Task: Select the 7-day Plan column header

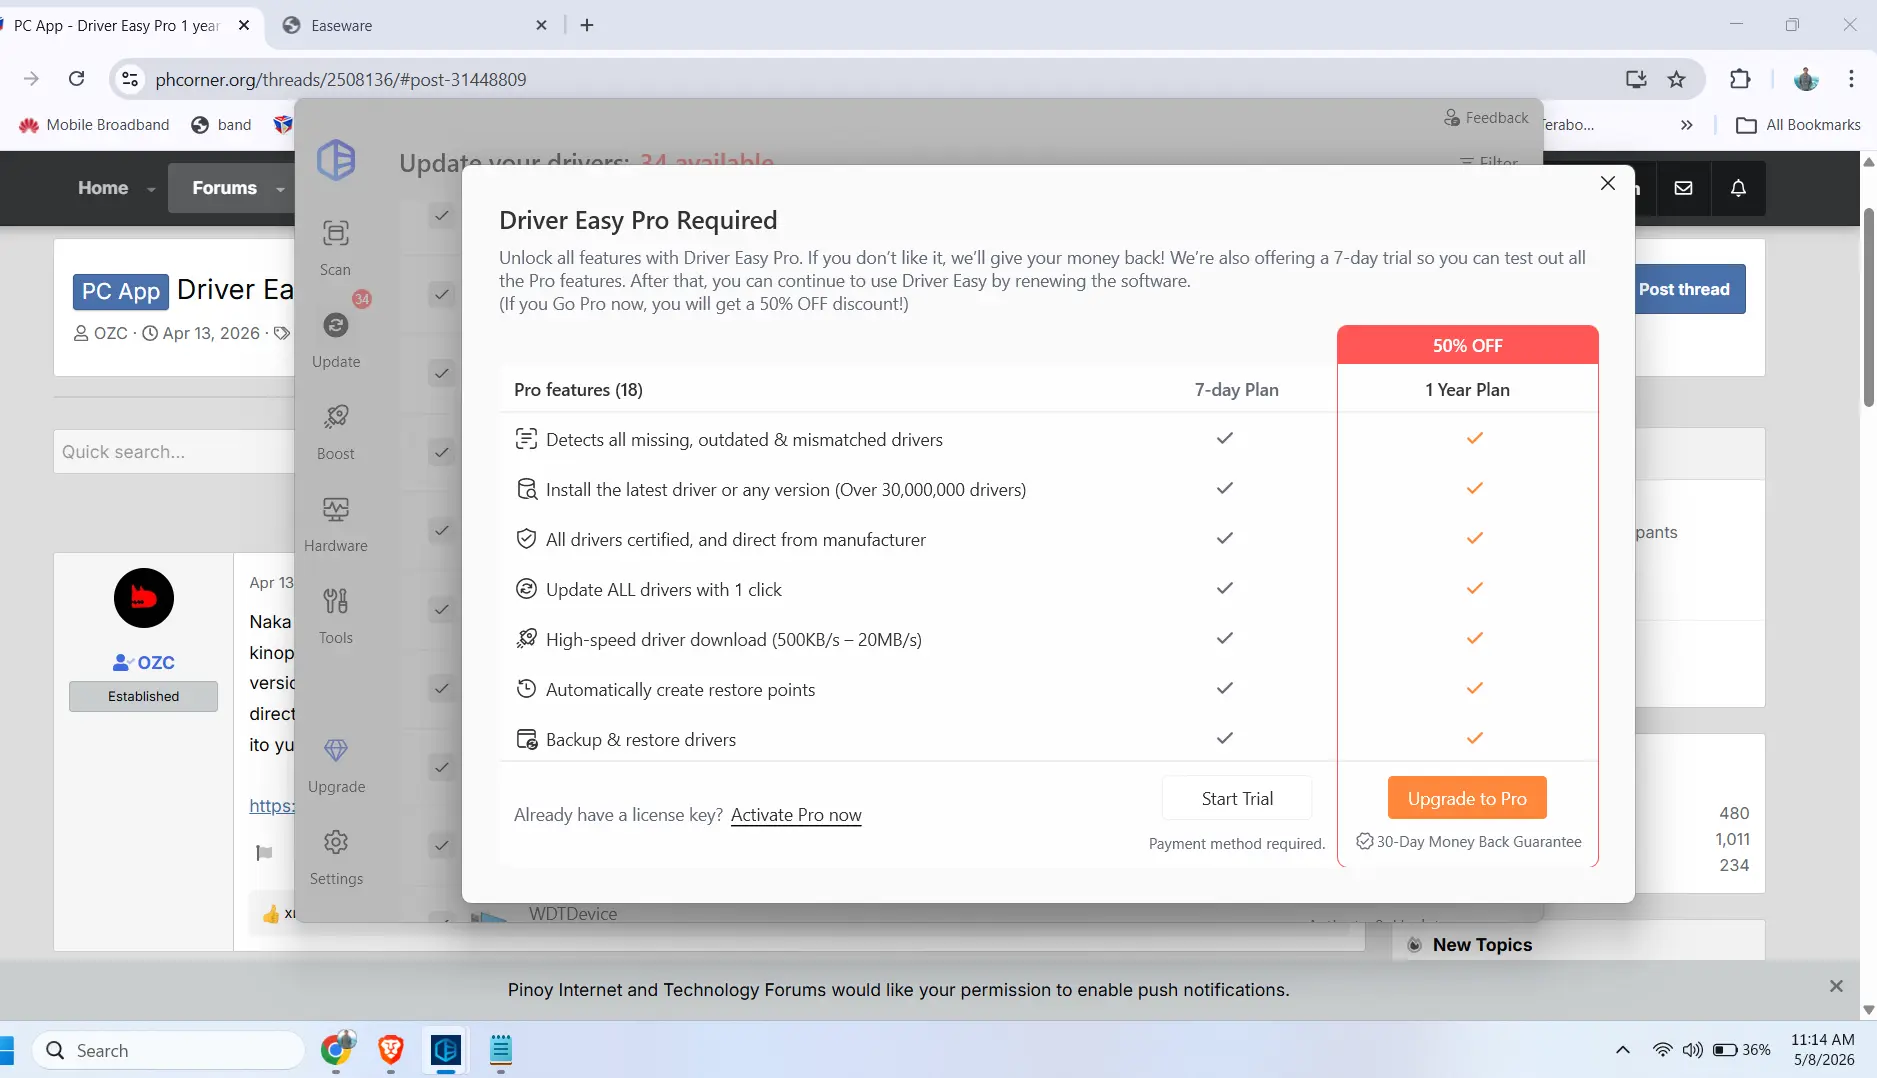Action: 1236,390
